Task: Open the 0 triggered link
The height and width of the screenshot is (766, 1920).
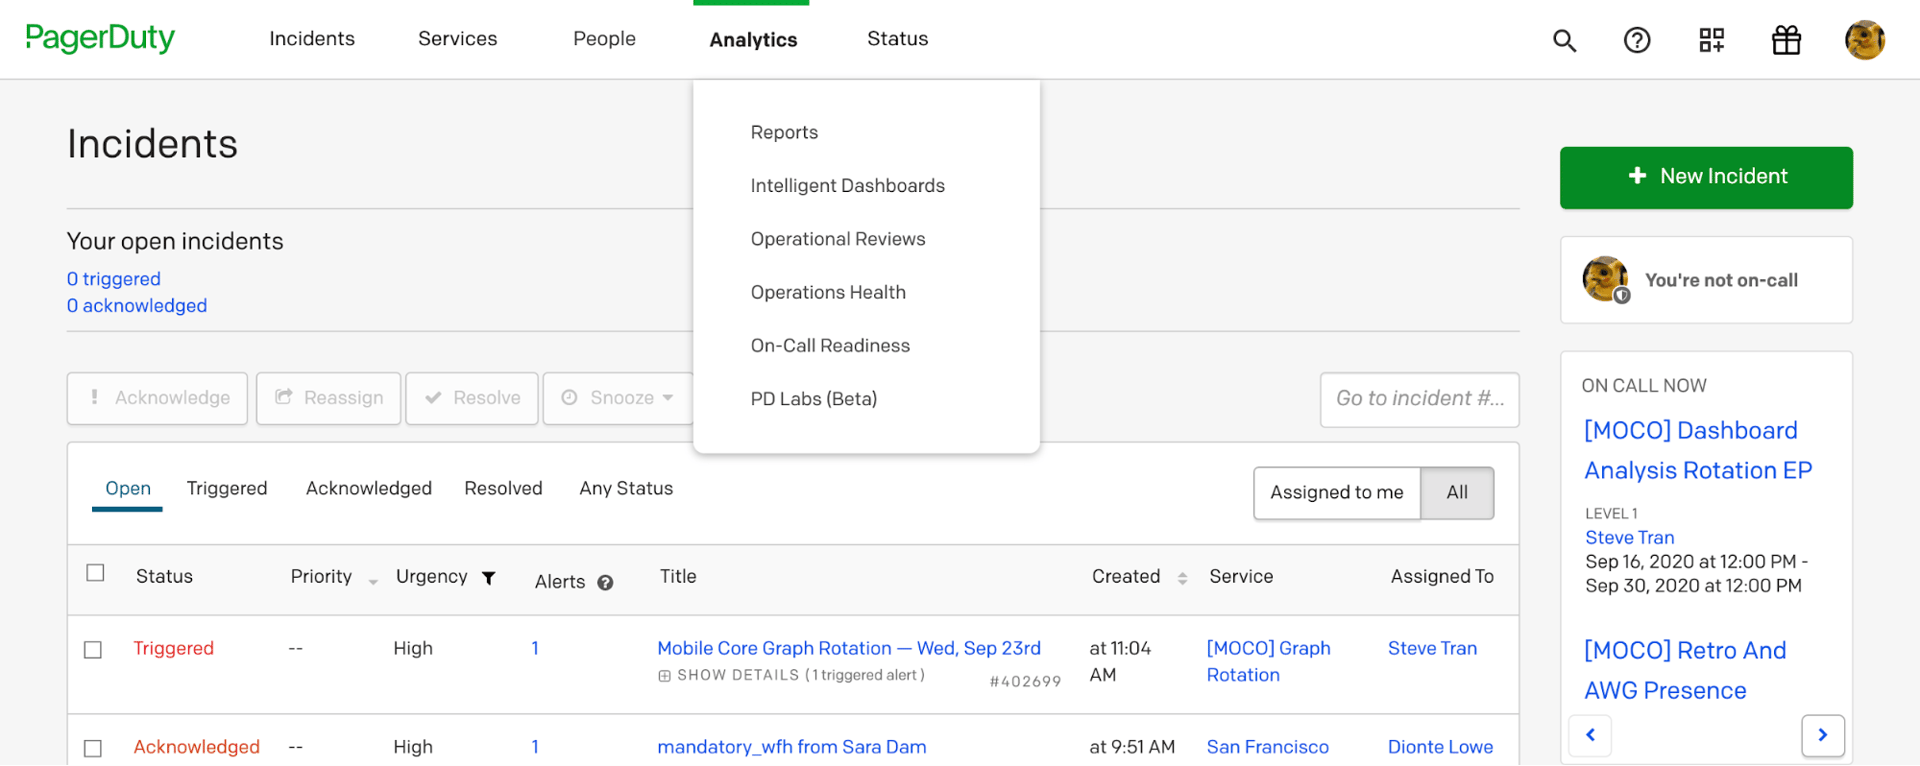Action: click(114, 279)
